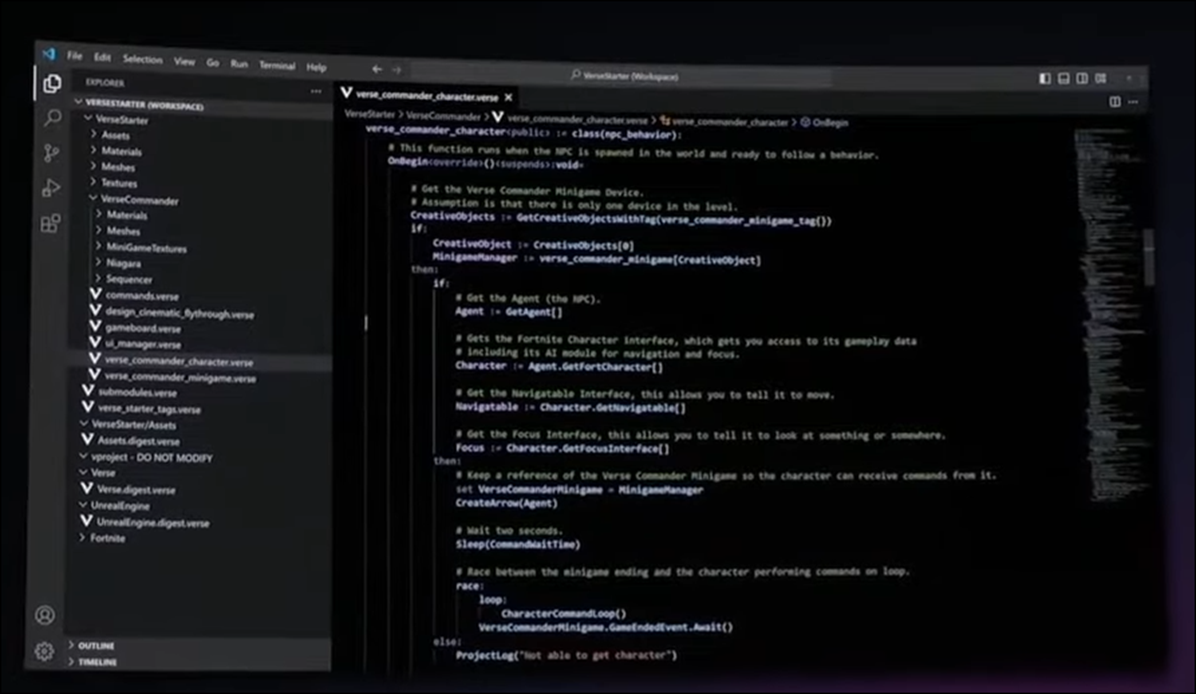Open the Run and Debug view icon
1196x694 pixels.
click(51, 188)
